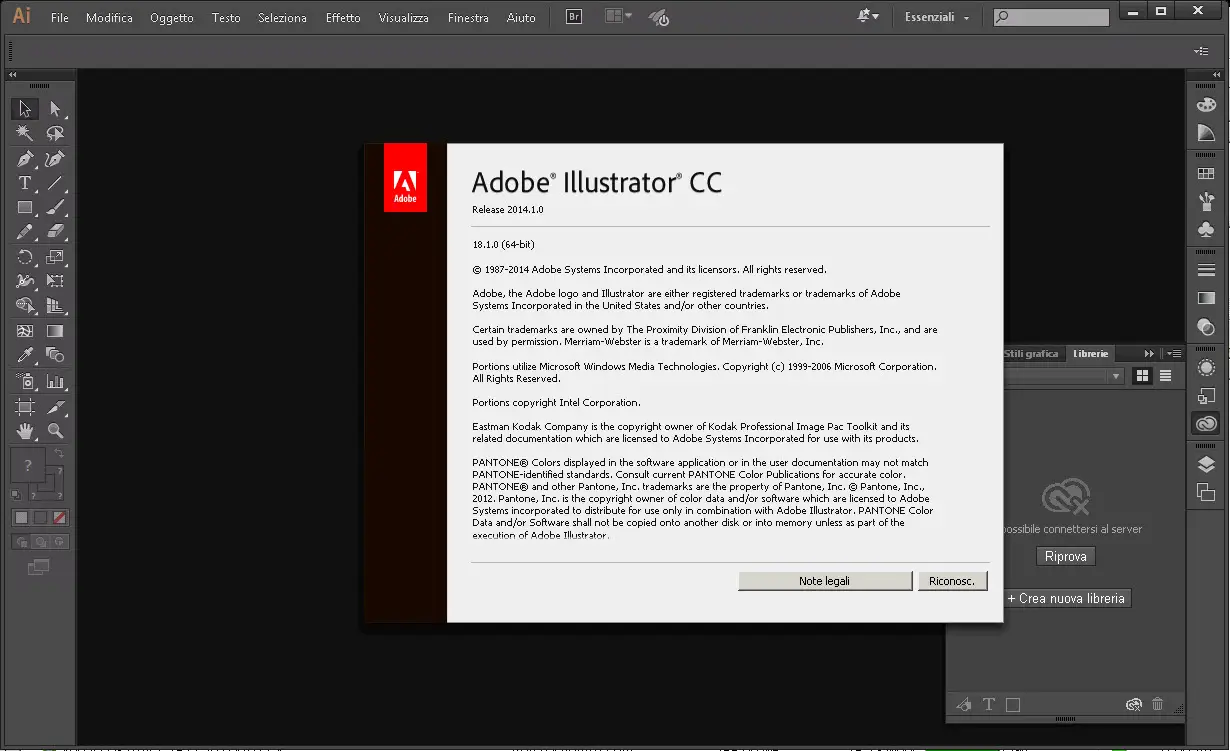Select the Line Segment tool
The width and height of the screenshot is (1230, 751).
coord(55,183)
